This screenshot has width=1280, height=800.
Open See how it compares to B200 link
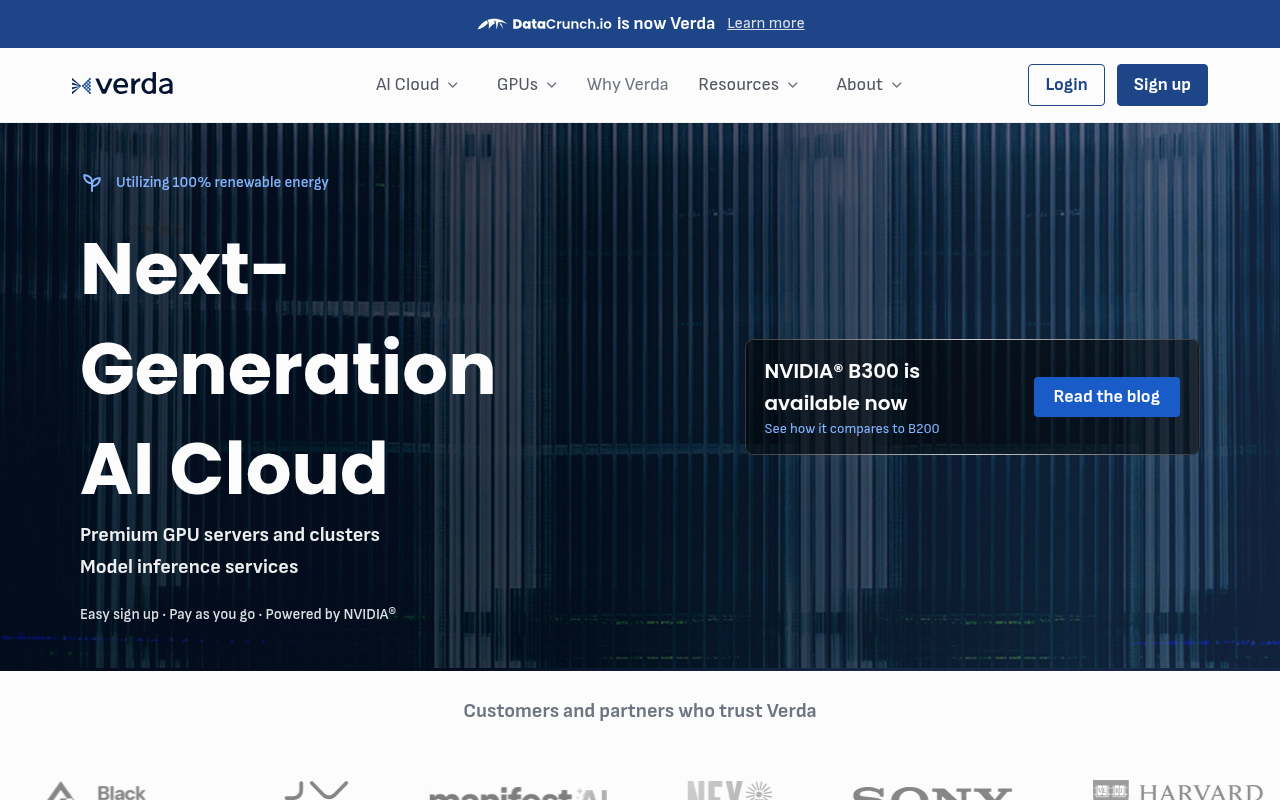click(x=851, y=429)
